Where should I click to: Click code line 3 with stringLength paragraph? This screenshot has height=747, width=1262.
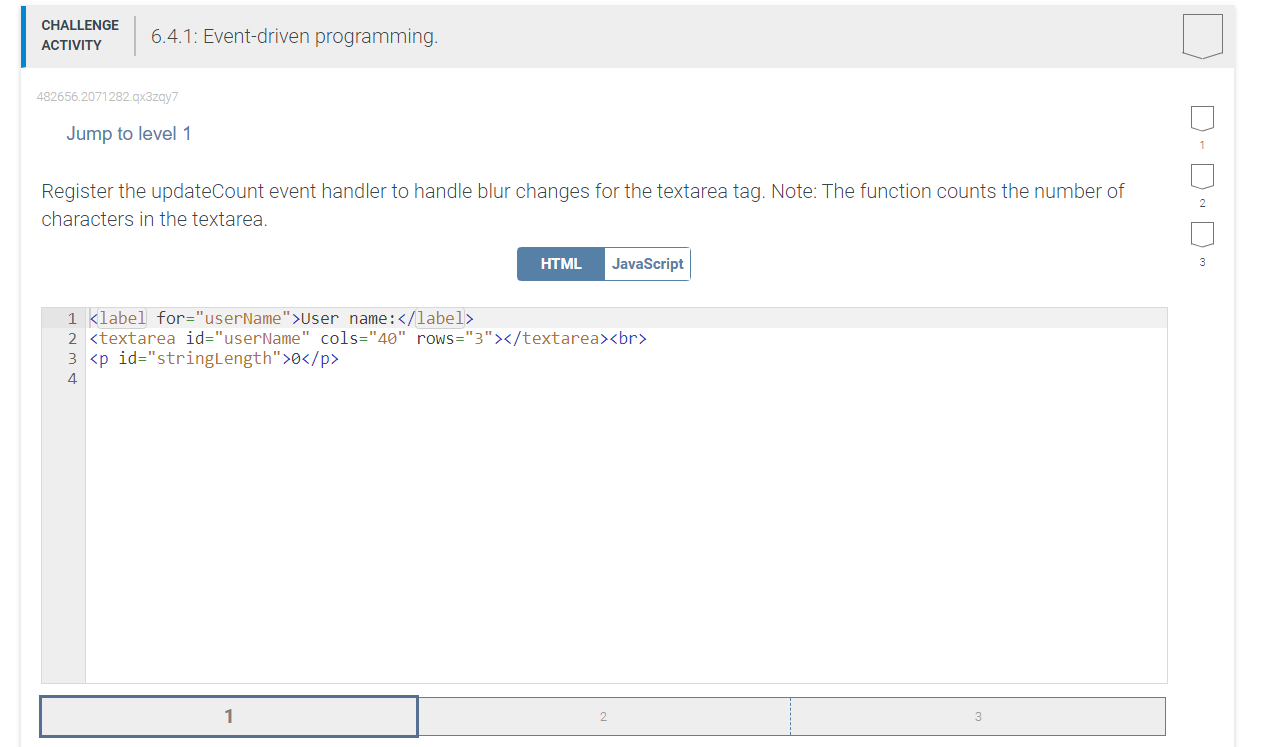point(214,359)
